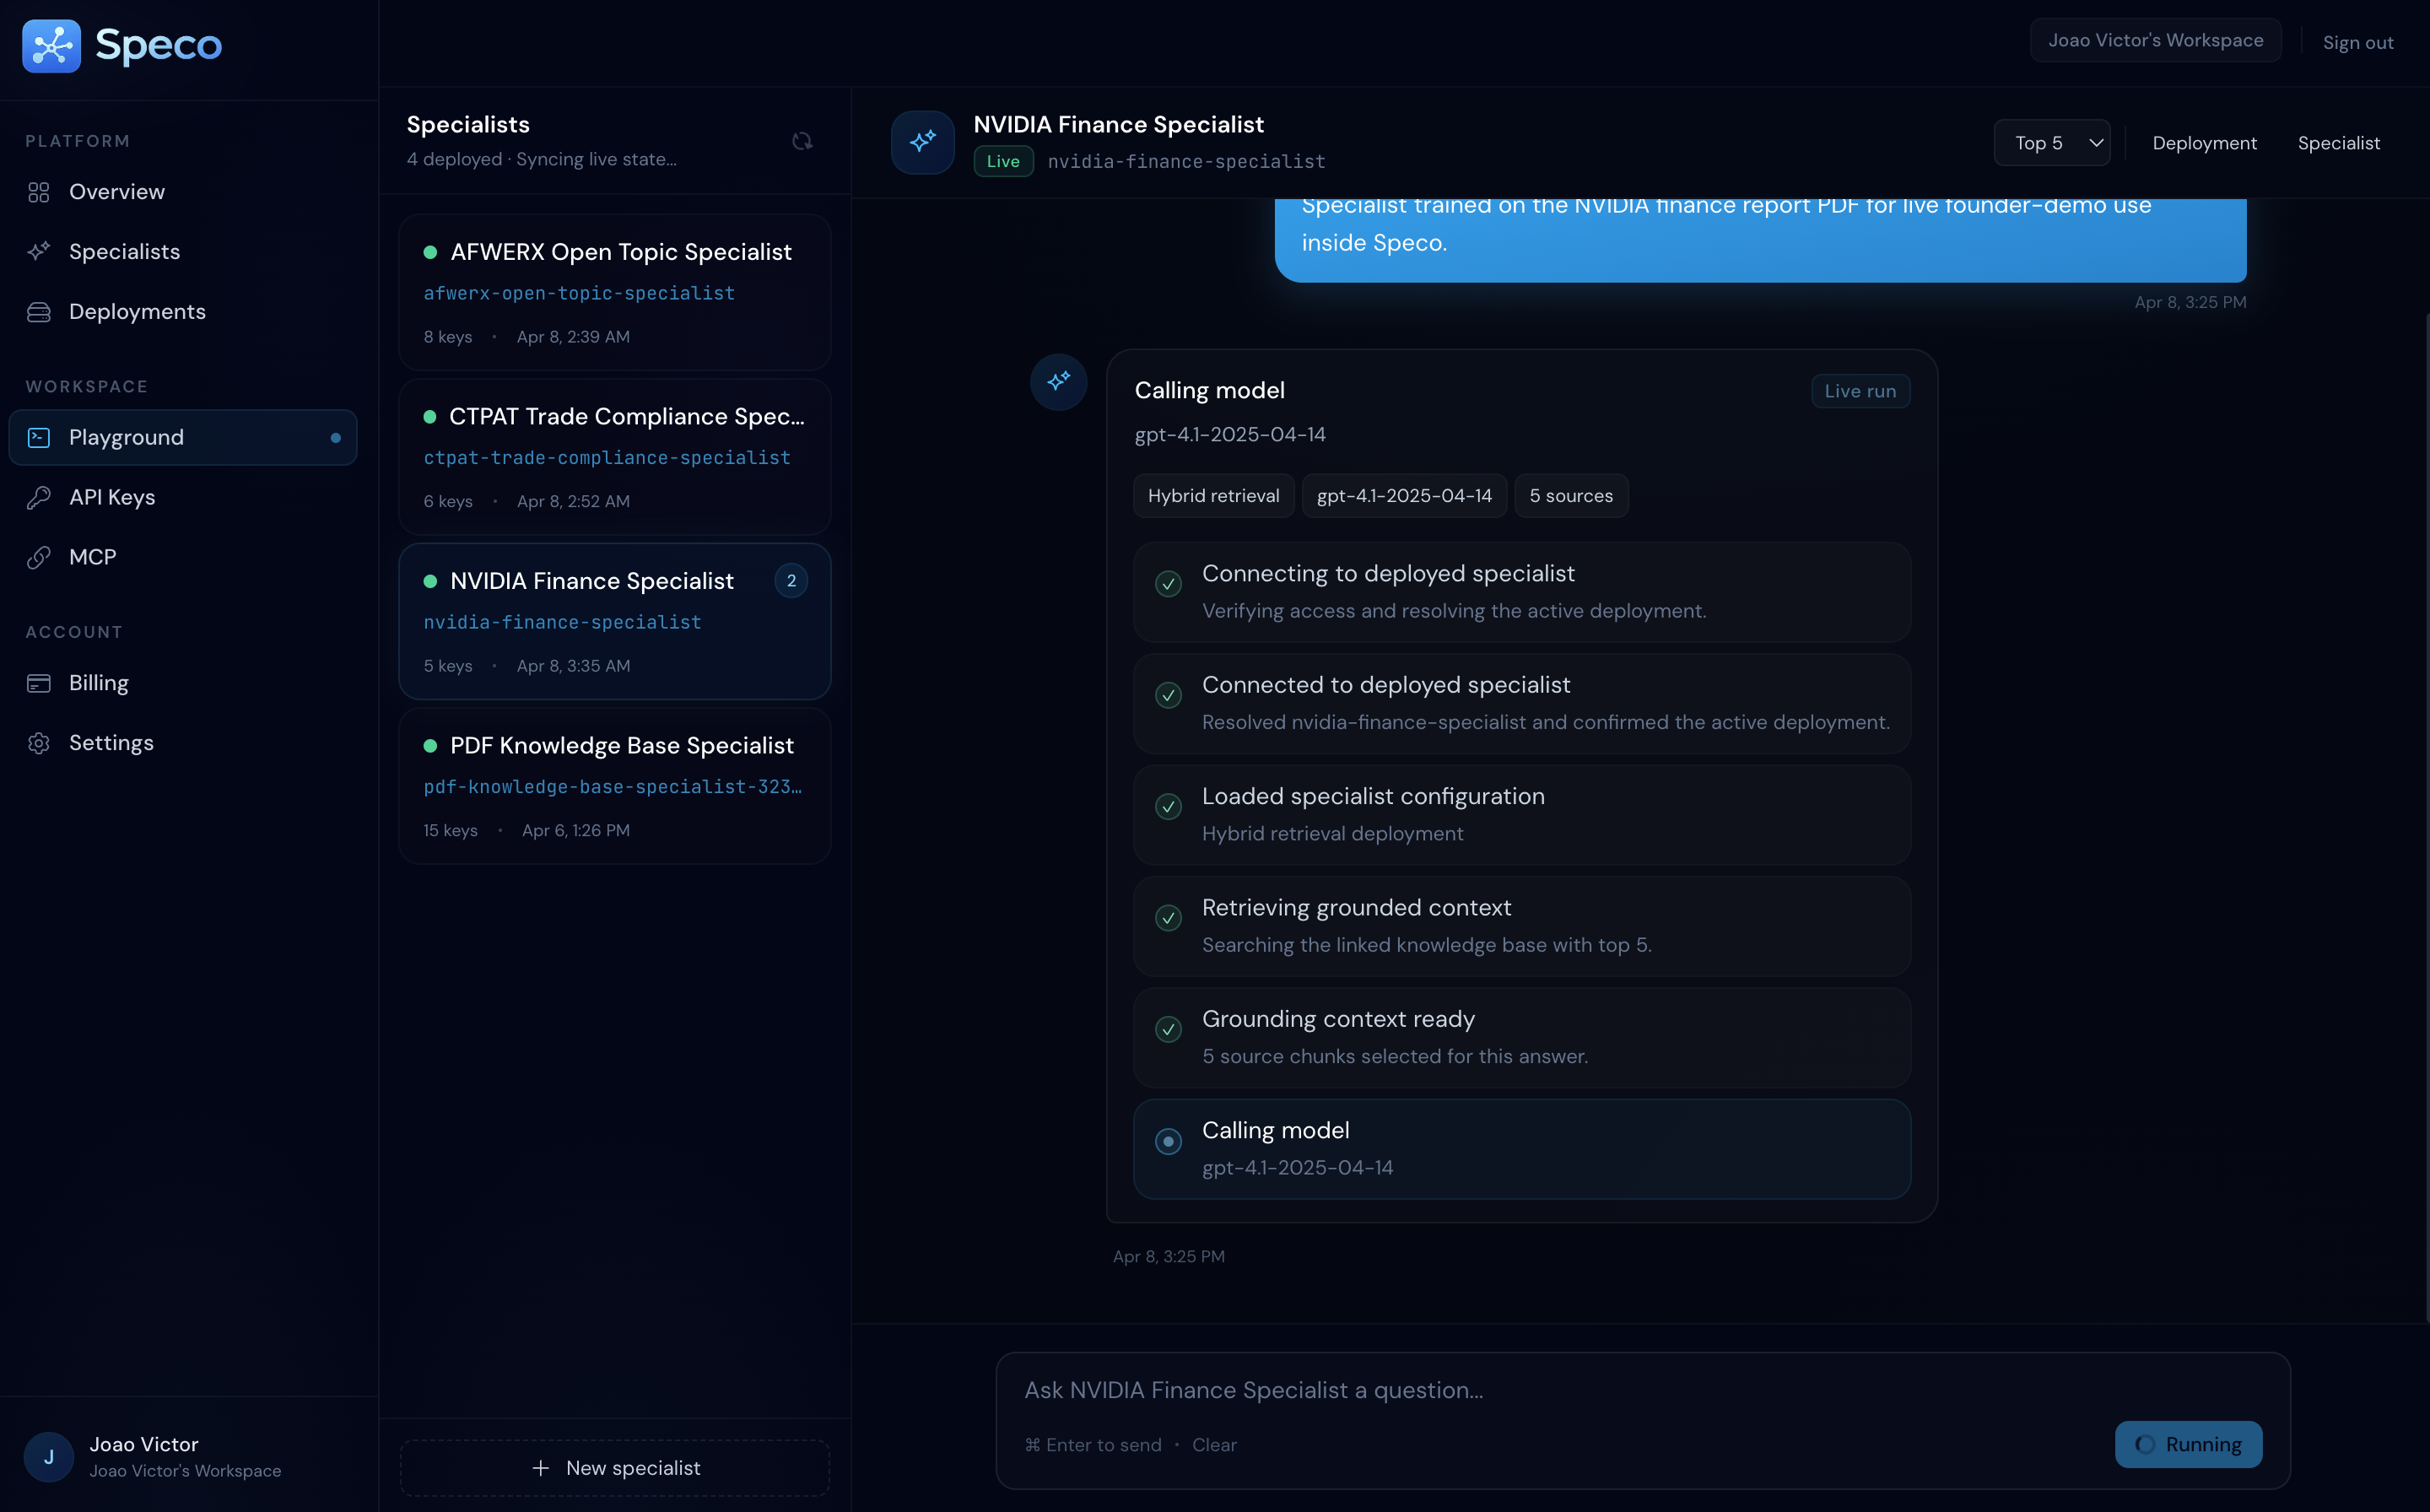Click the Running progress spinner
The image size is (2430, 1512).
pos(2144,1443)
